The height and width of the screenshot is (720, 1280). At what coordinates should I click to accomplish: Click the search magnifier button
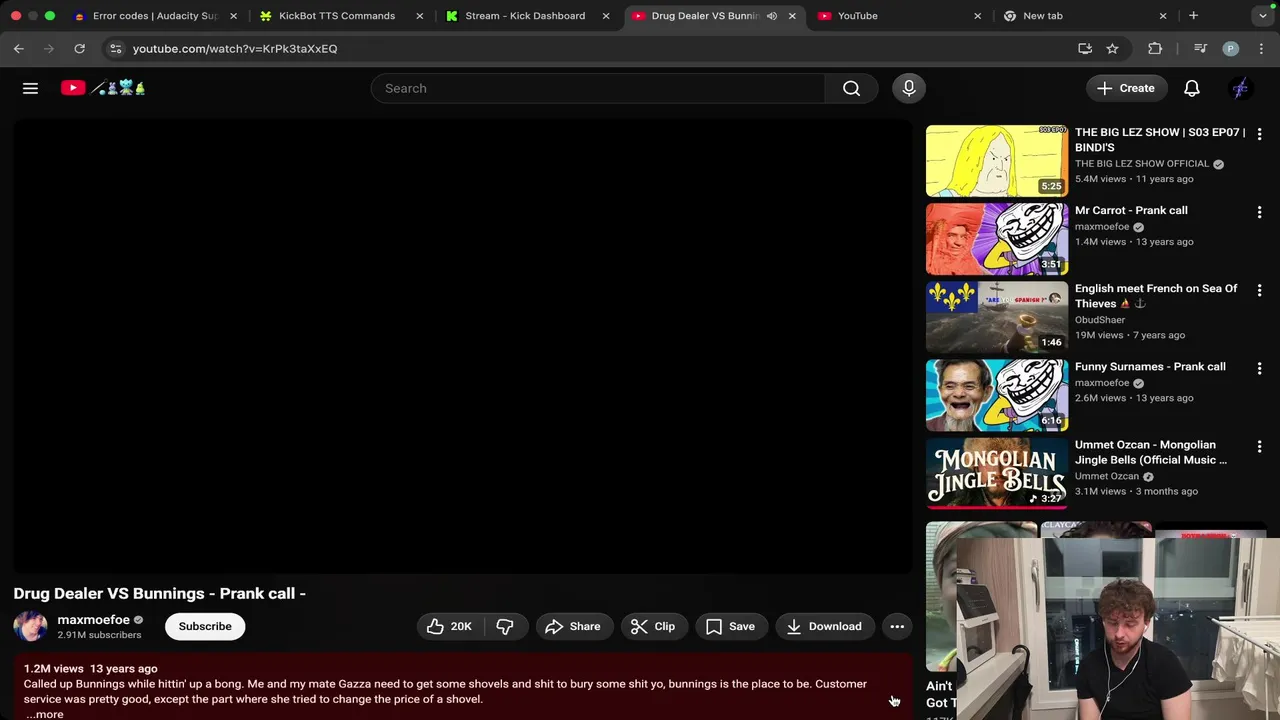click(x=851, y=88)
